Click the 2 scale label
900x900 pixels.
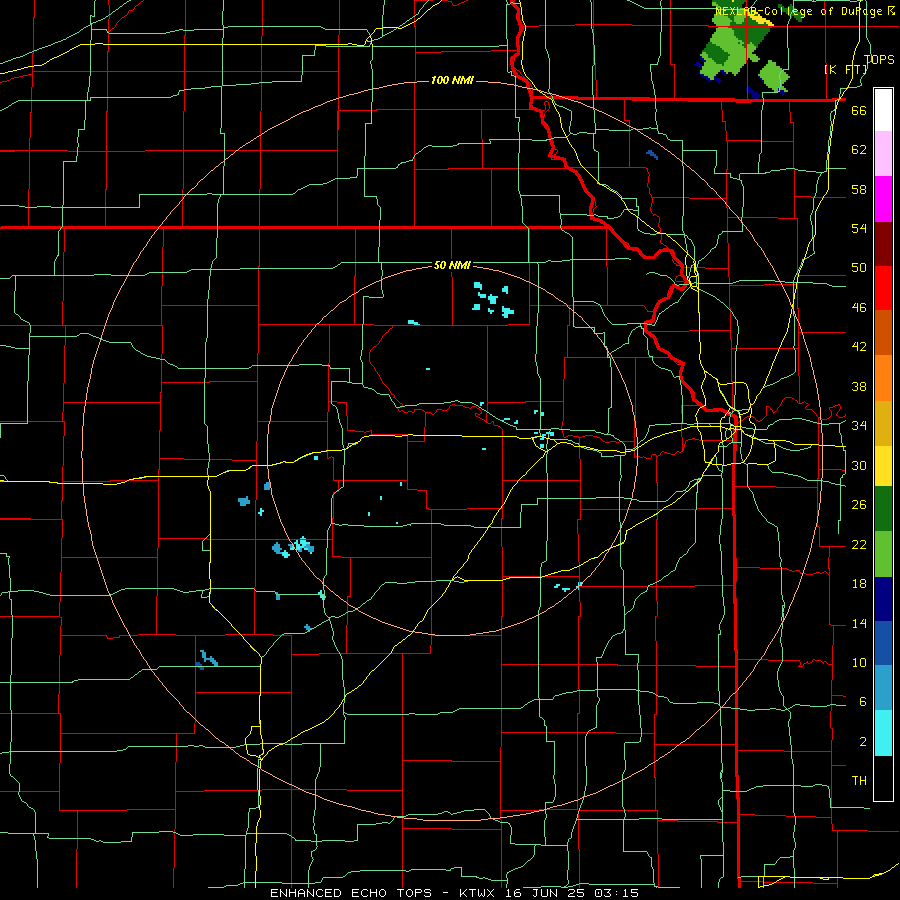point(862,741)
